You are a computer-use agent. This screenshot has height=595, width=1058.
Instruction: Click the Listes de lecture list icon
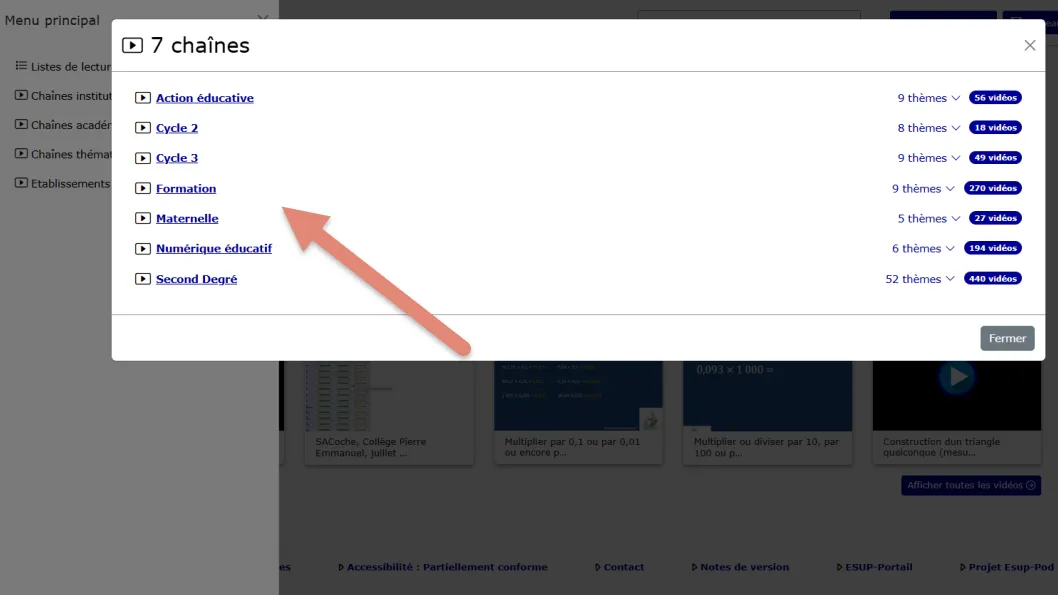(22, 66)
